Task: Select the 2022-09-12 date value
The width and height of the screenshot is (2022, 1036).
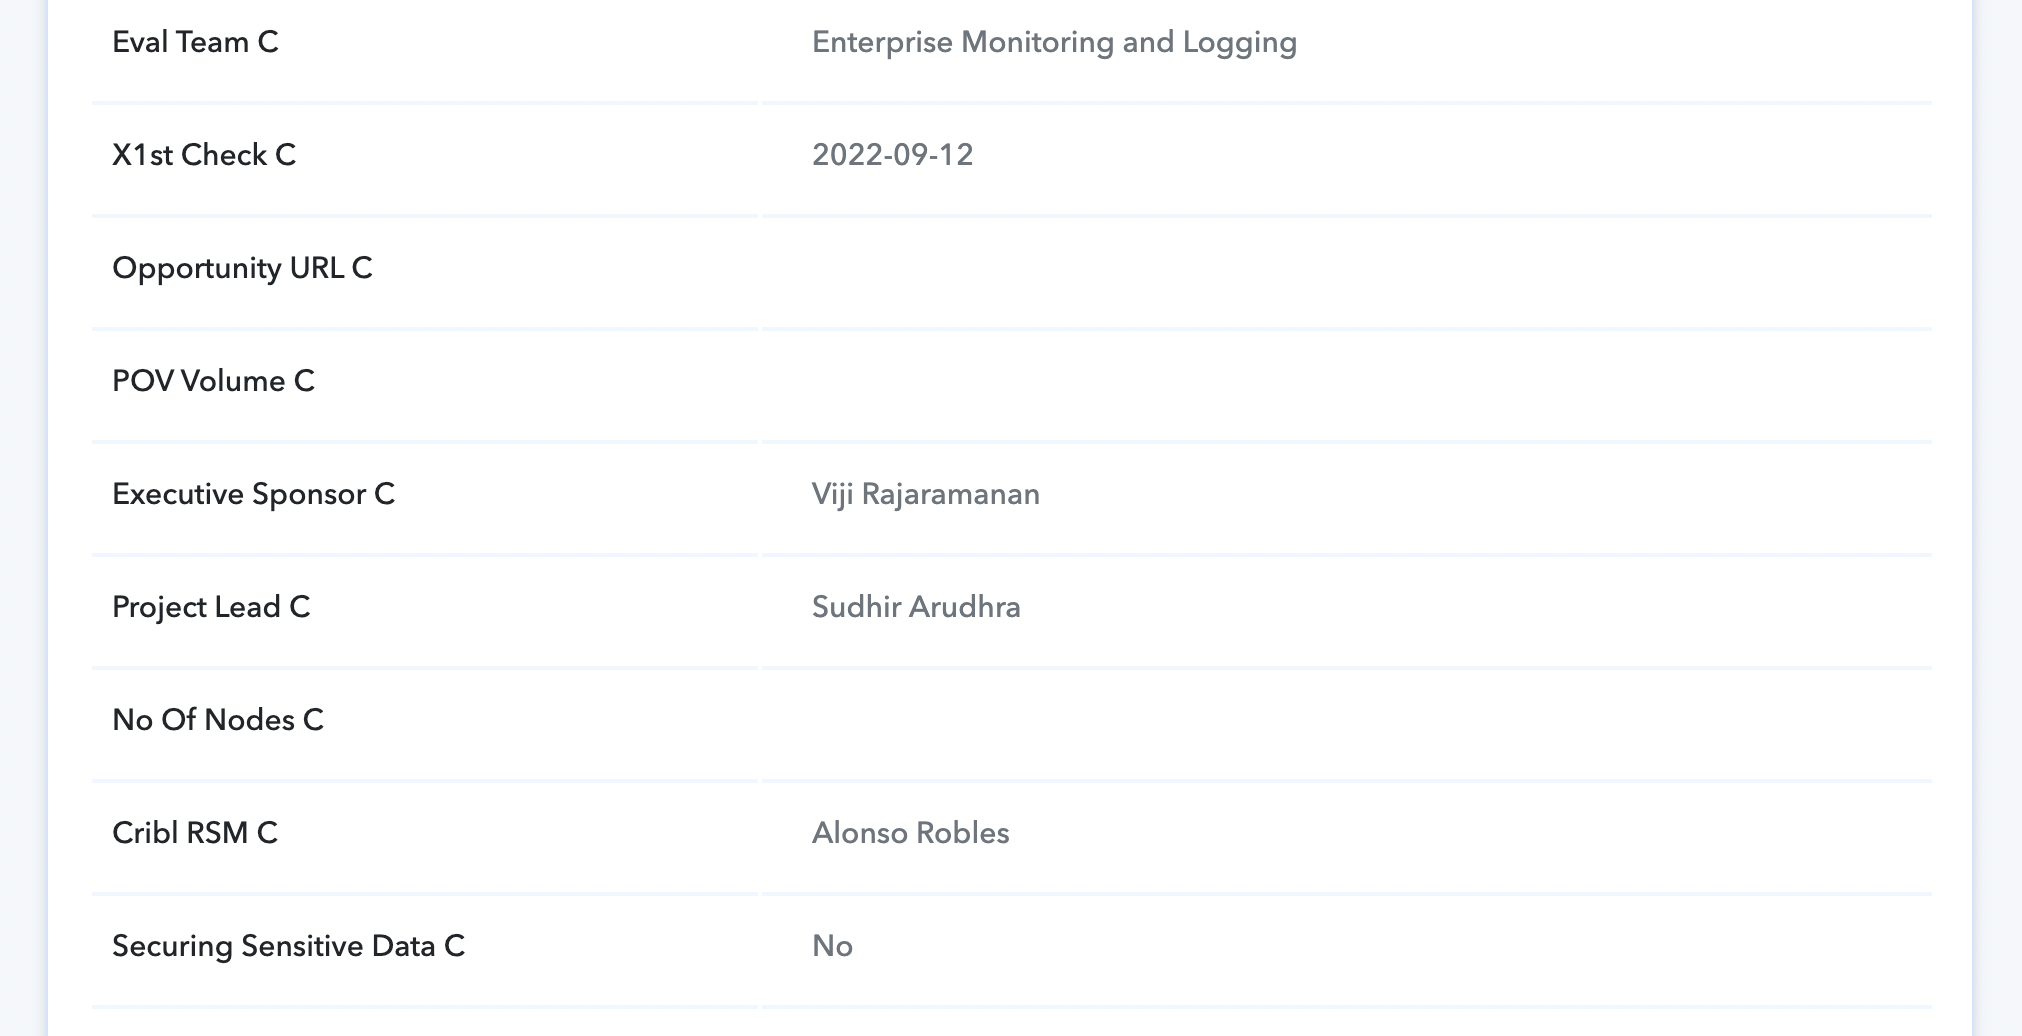Action: [892, 155]
